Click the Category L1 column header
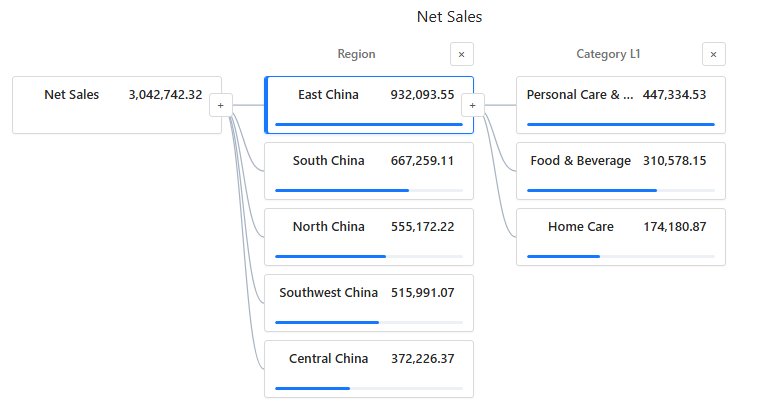The image size is (760, 415). coord(608,54)
